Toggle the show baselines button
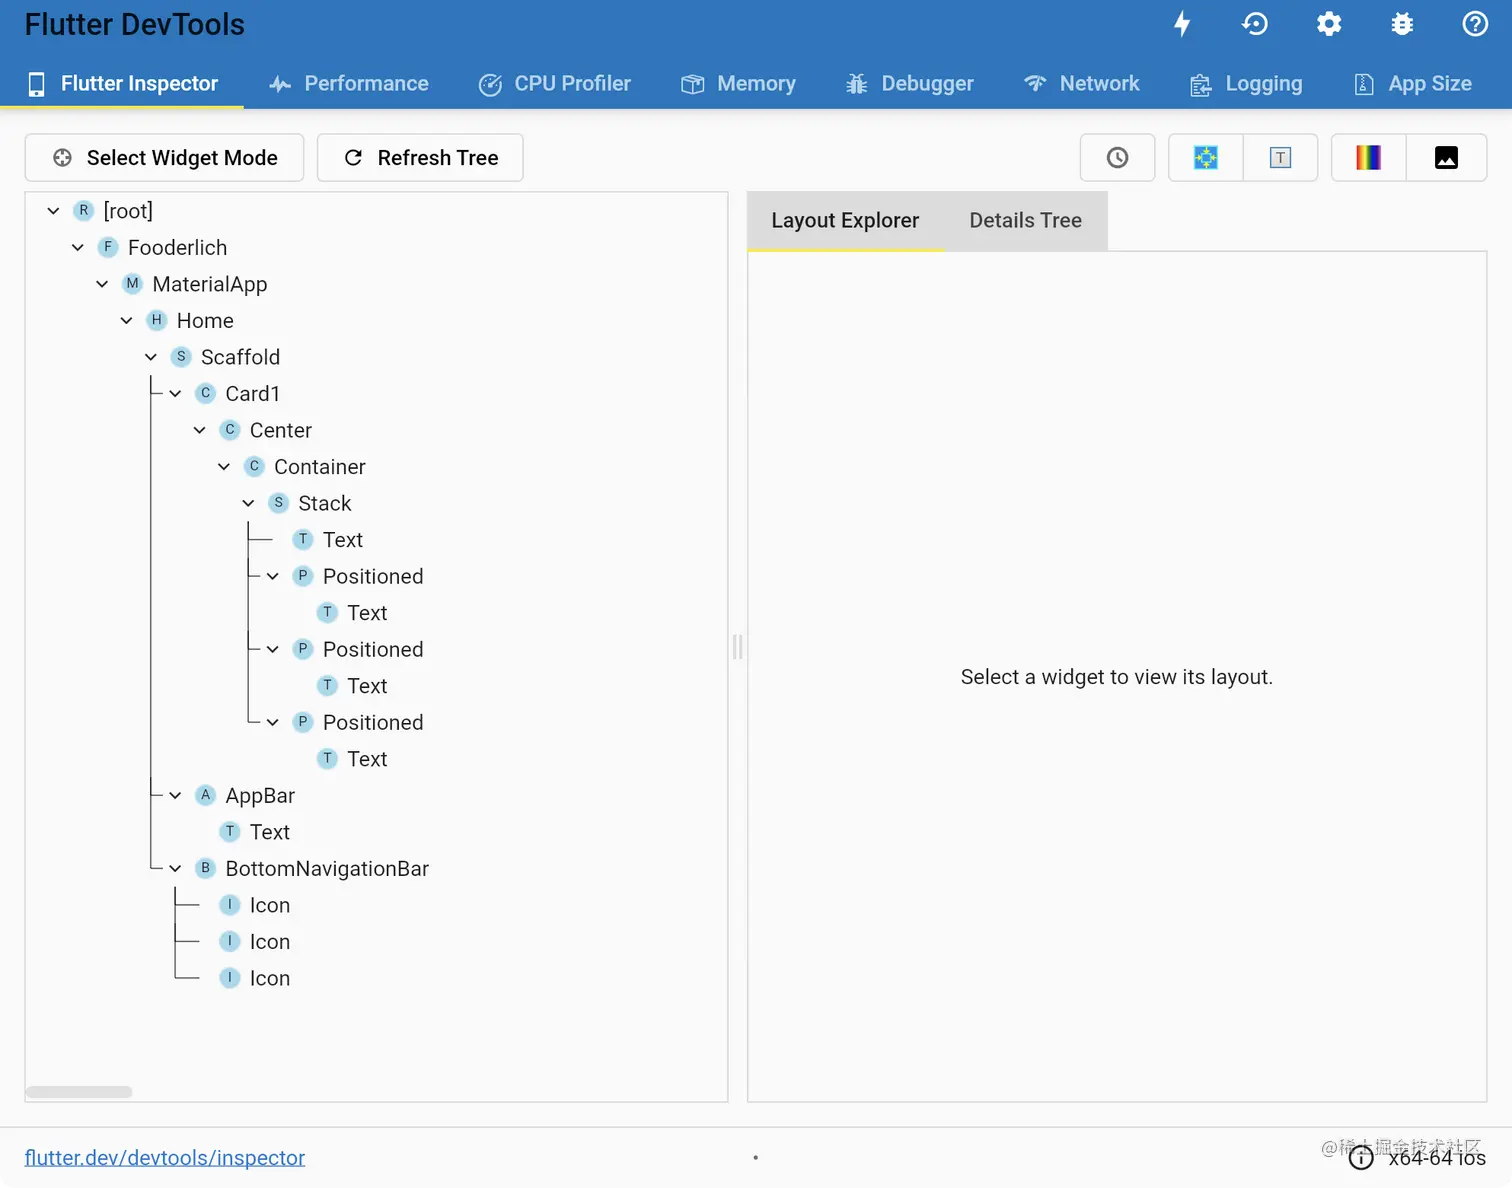 click(1280, 158)
